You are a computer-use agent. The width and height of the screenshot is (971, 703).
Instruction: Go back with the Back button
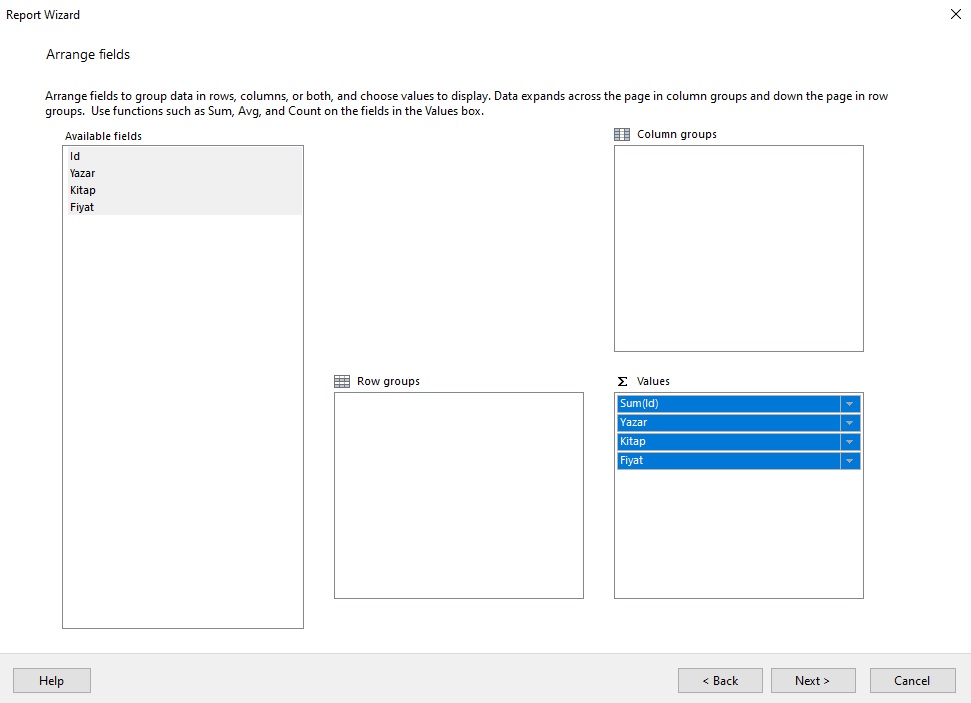pos(720,681)
